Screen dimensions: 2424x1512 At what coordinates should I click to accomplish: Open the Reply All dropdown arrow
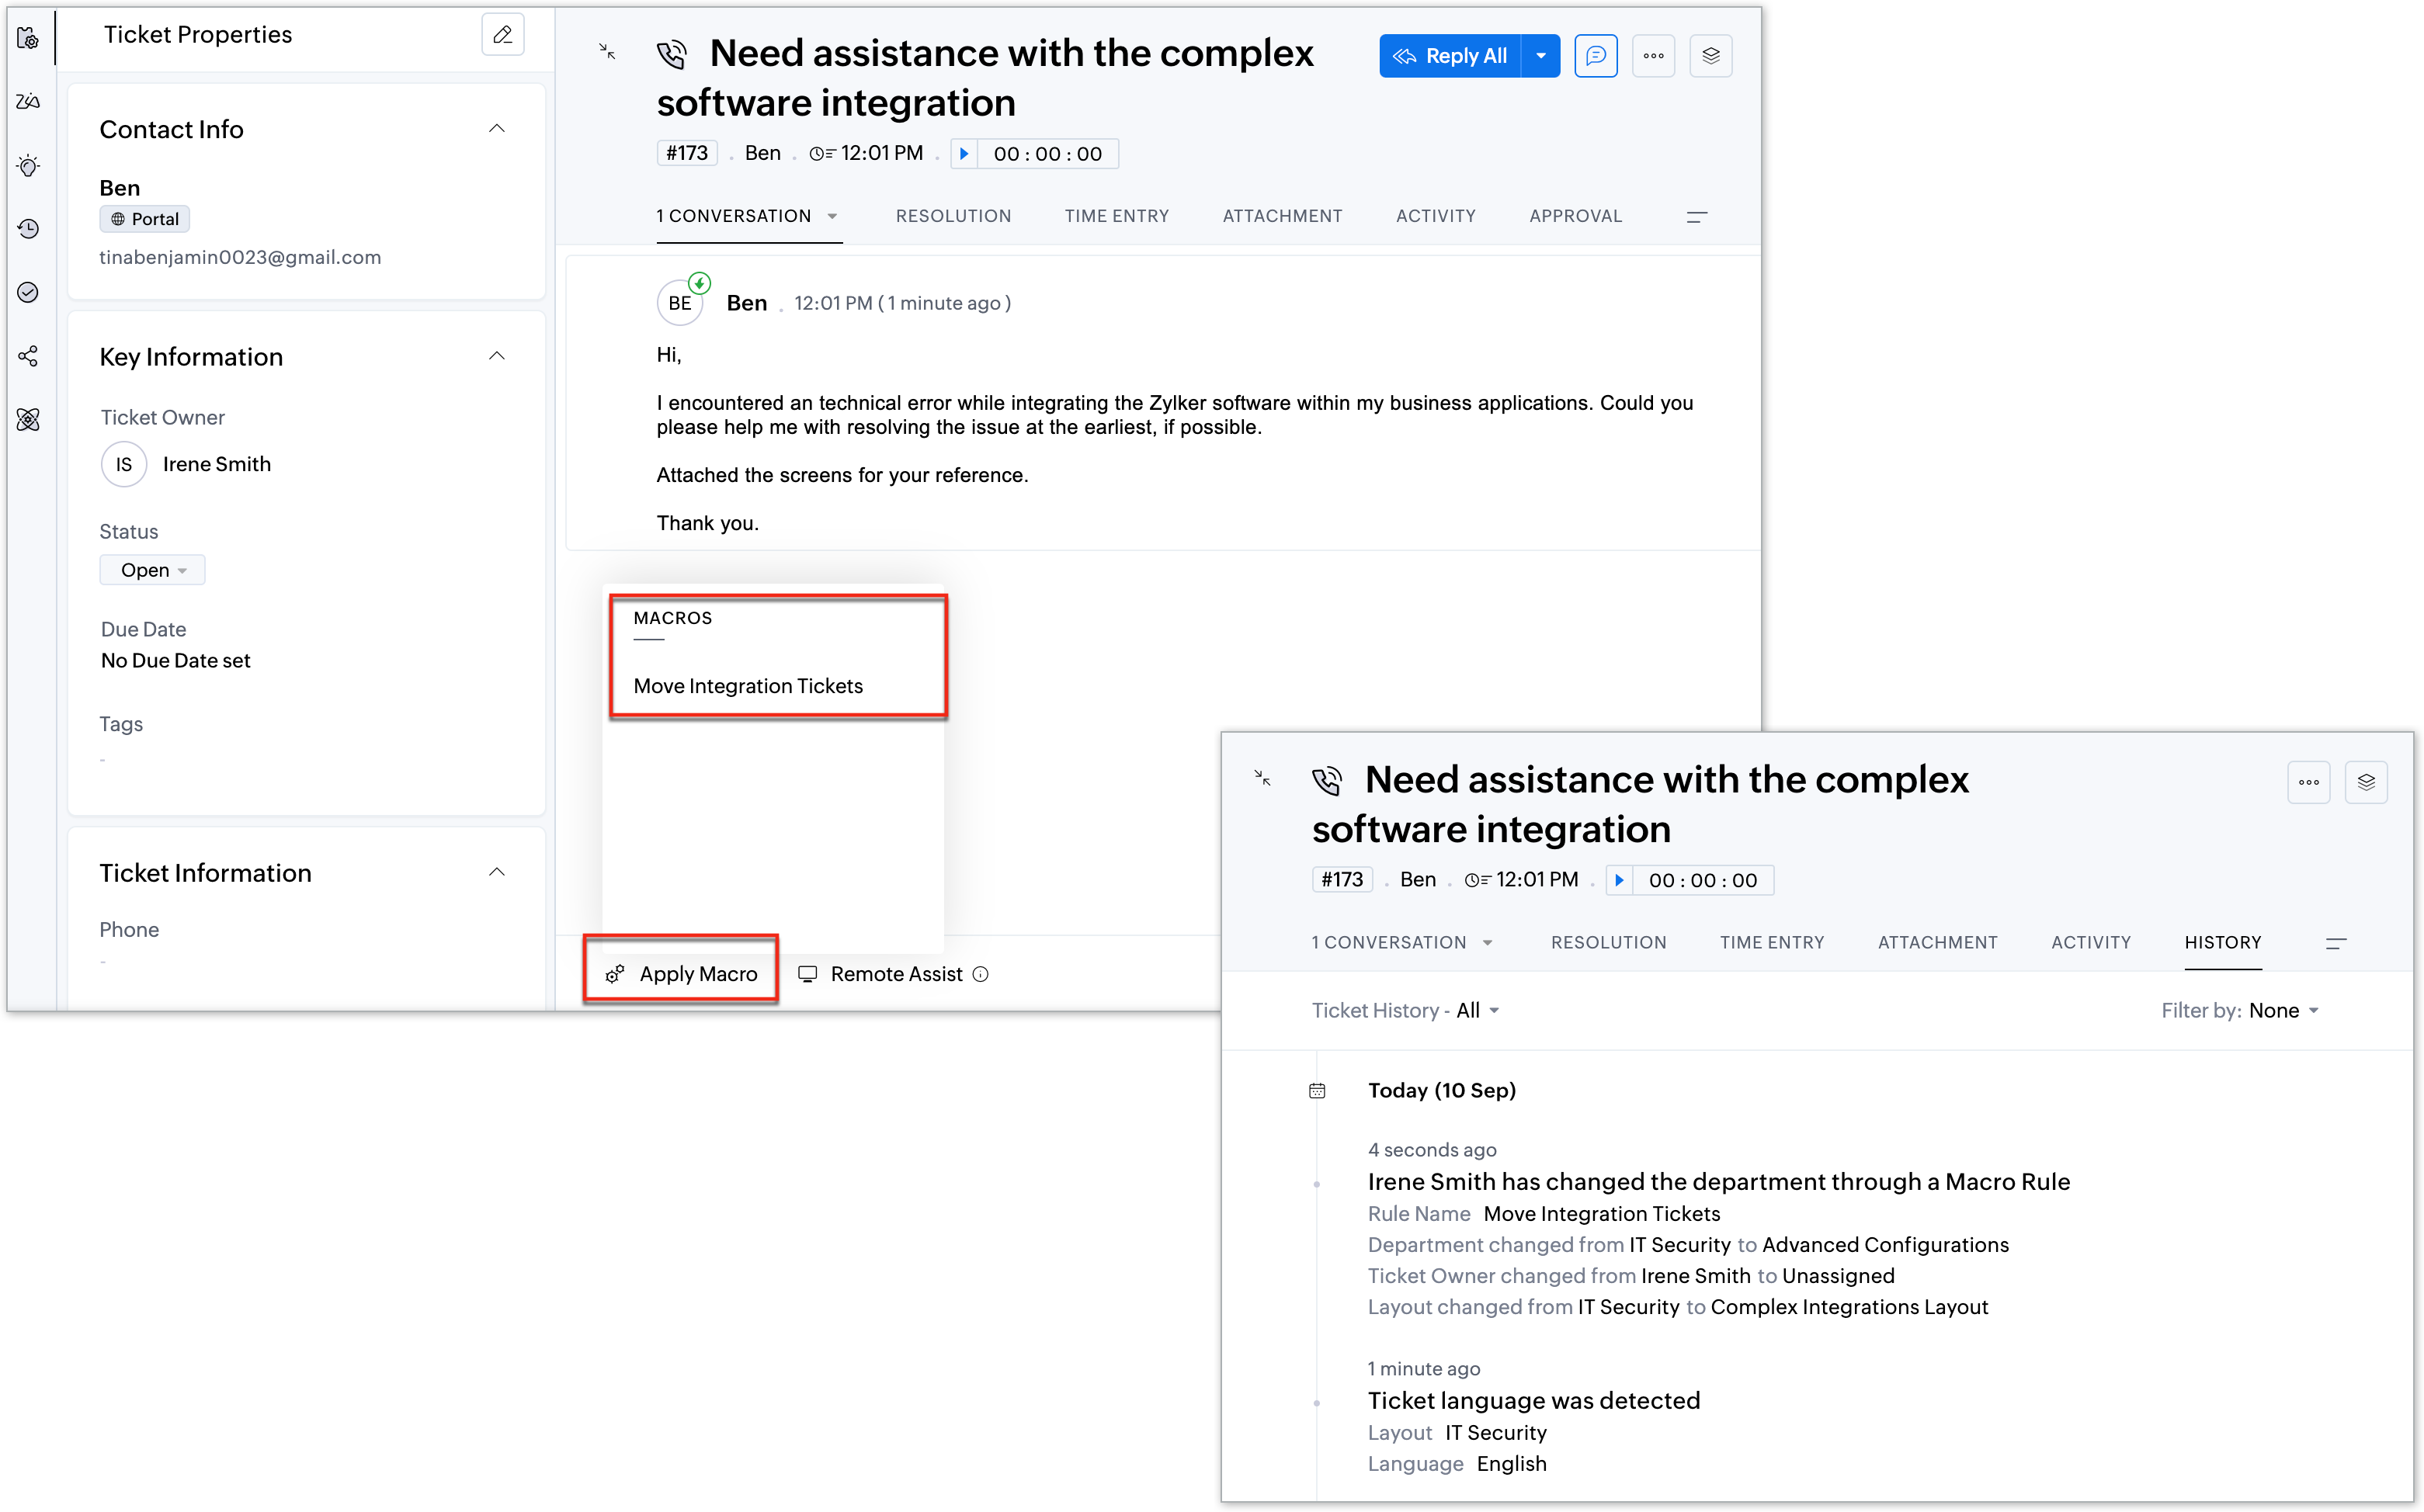tap(1540, 56)
